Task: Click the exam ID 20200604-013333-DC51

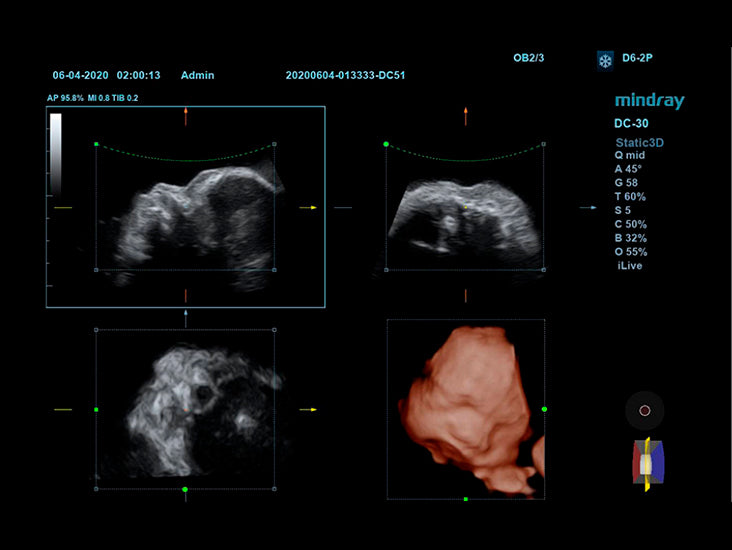Action: [345, 75]
